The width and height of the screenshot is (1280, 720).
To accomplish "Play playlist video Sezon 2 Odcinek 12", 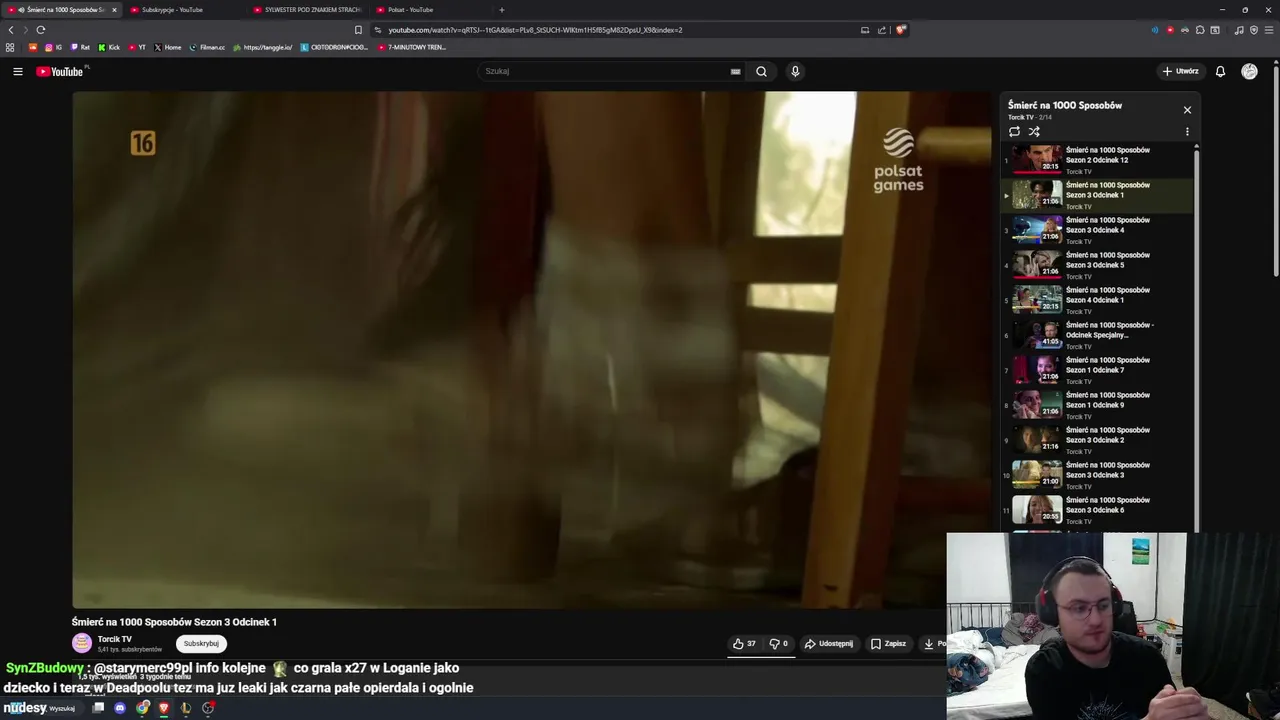I will coord(1097,160).
